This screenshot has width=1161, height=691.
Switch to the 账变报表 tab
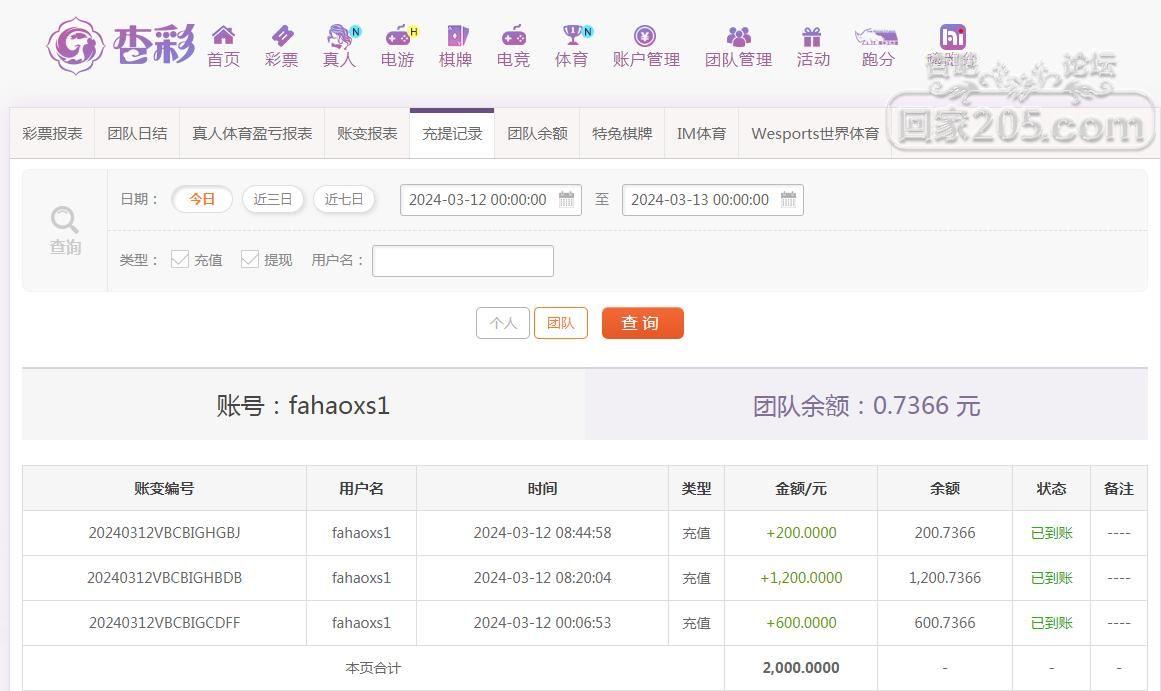click(367, 133)
